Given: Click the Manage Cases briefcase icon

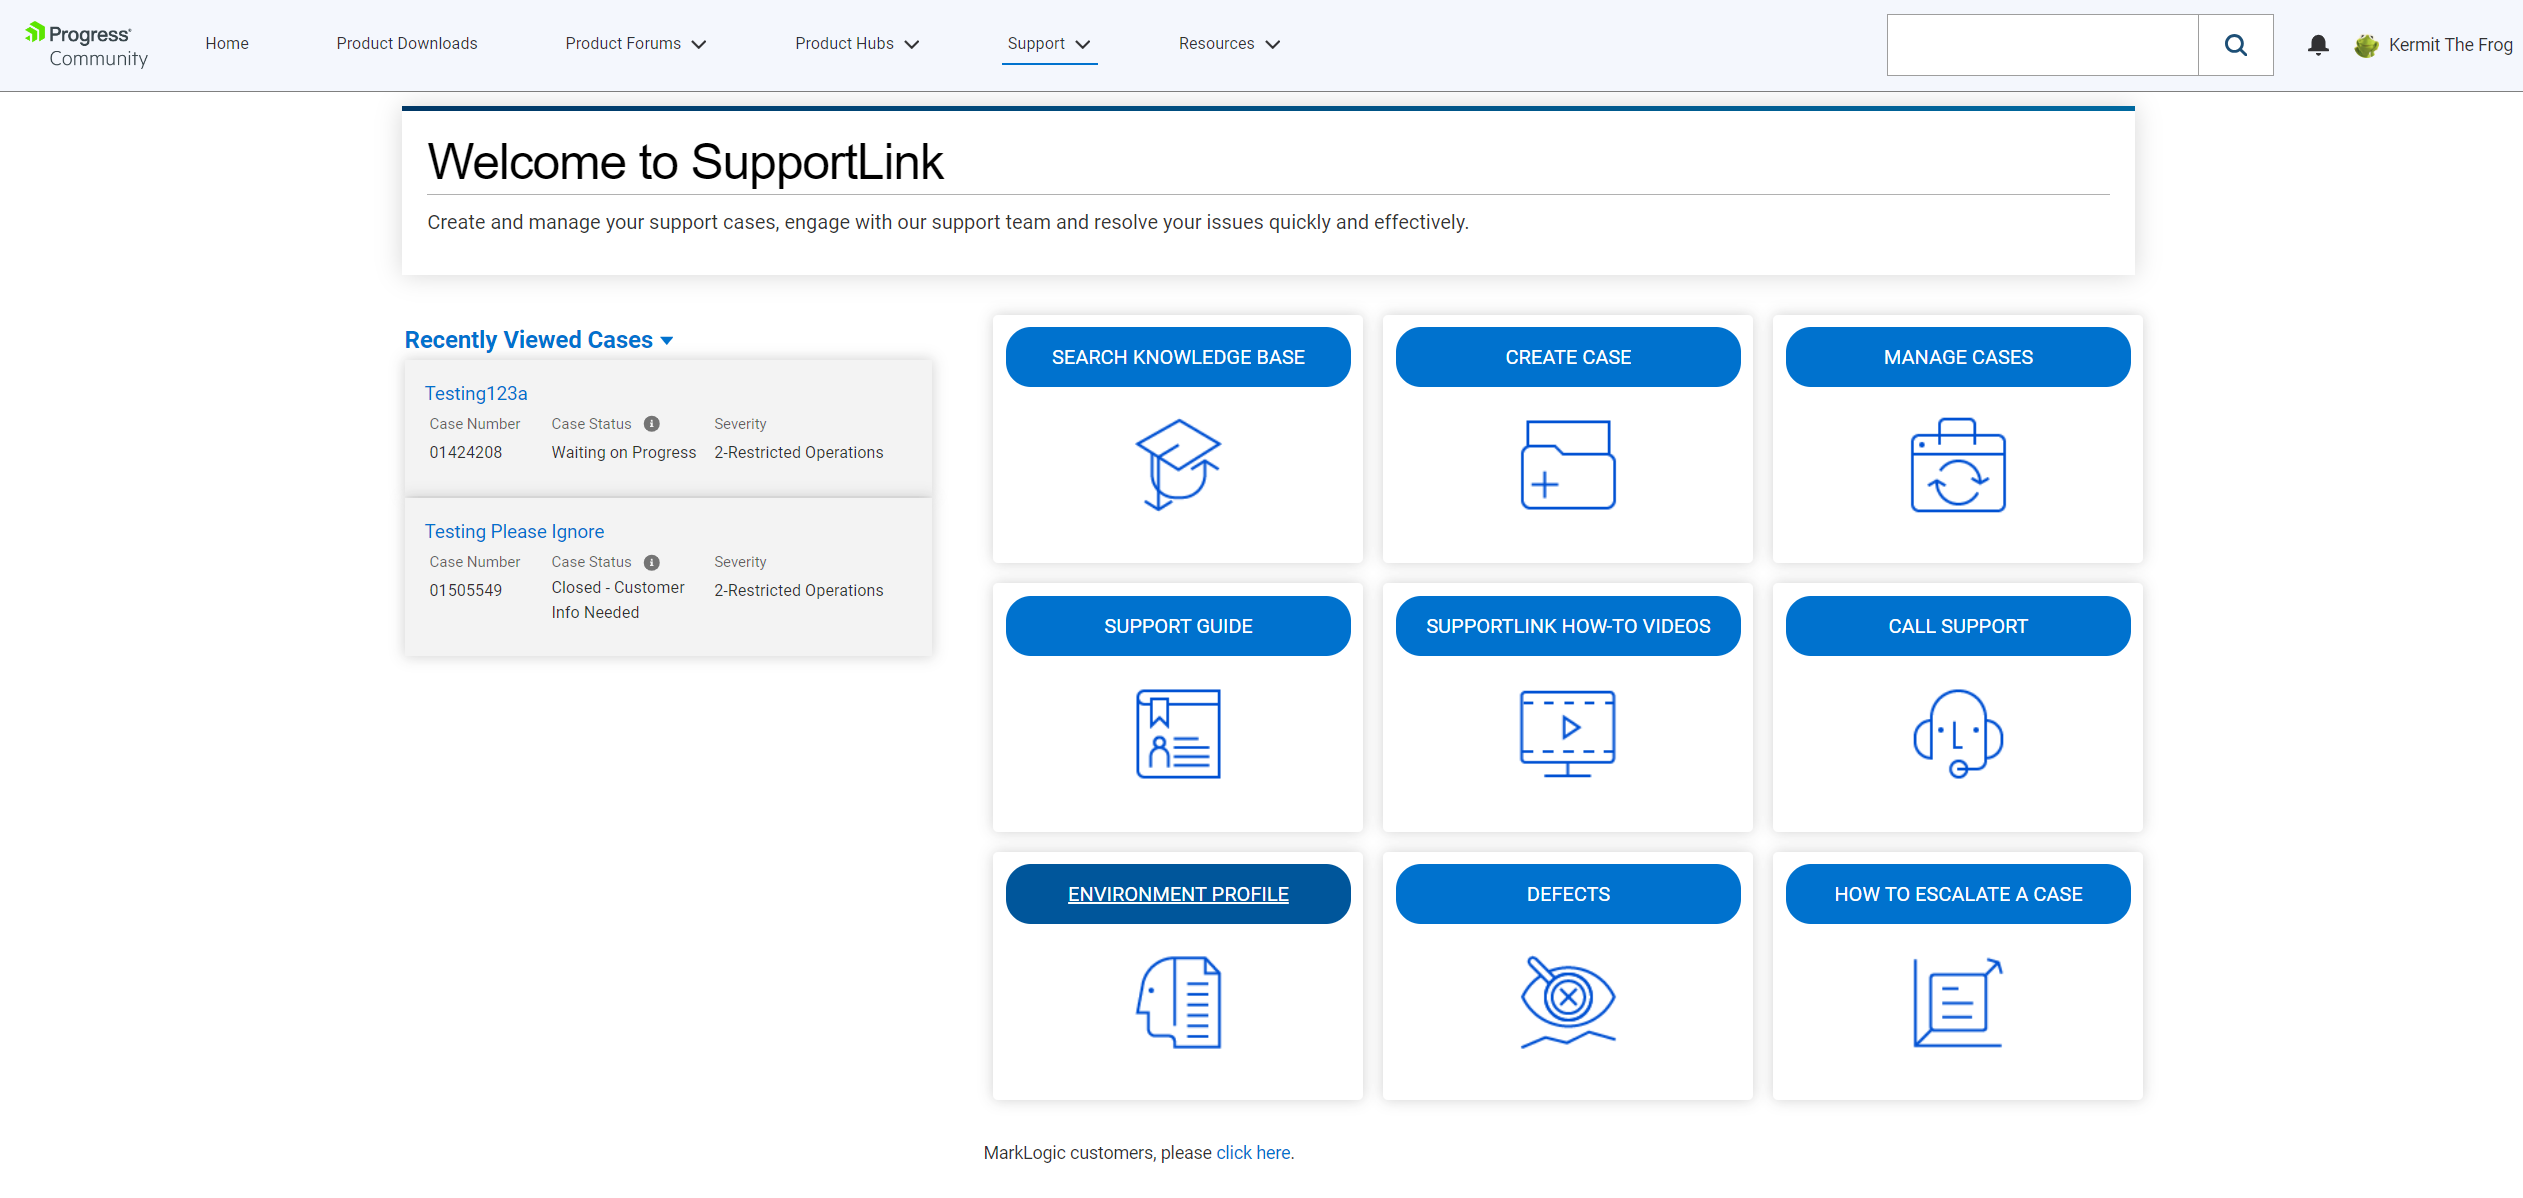Looking at the screenshot, I should [x=1958, y=464].
